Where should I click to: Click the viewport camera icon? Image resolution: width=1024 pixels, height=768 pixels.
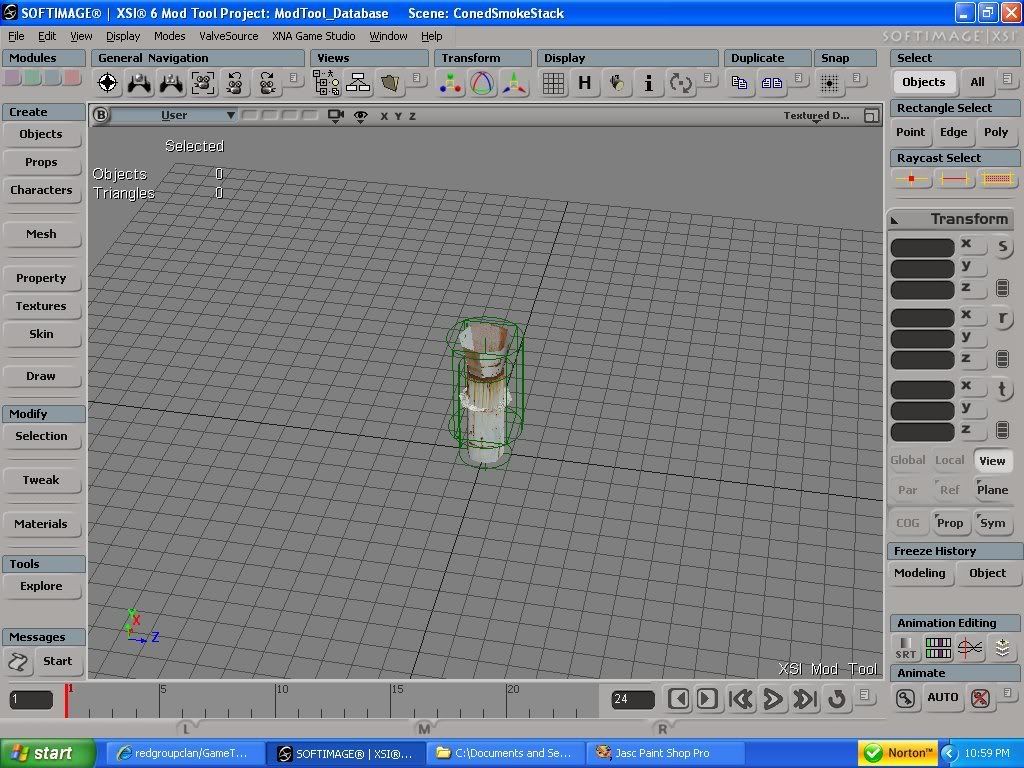point(336,116)
